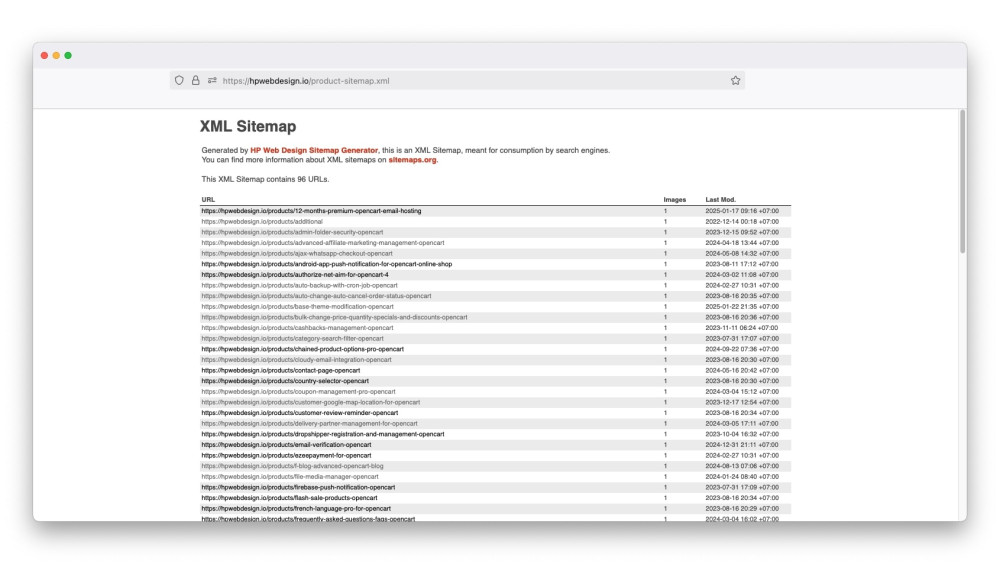1000x585 pixels.
Task: Open the flash-sale-products-opencart link
Action: tap(289, 498)
